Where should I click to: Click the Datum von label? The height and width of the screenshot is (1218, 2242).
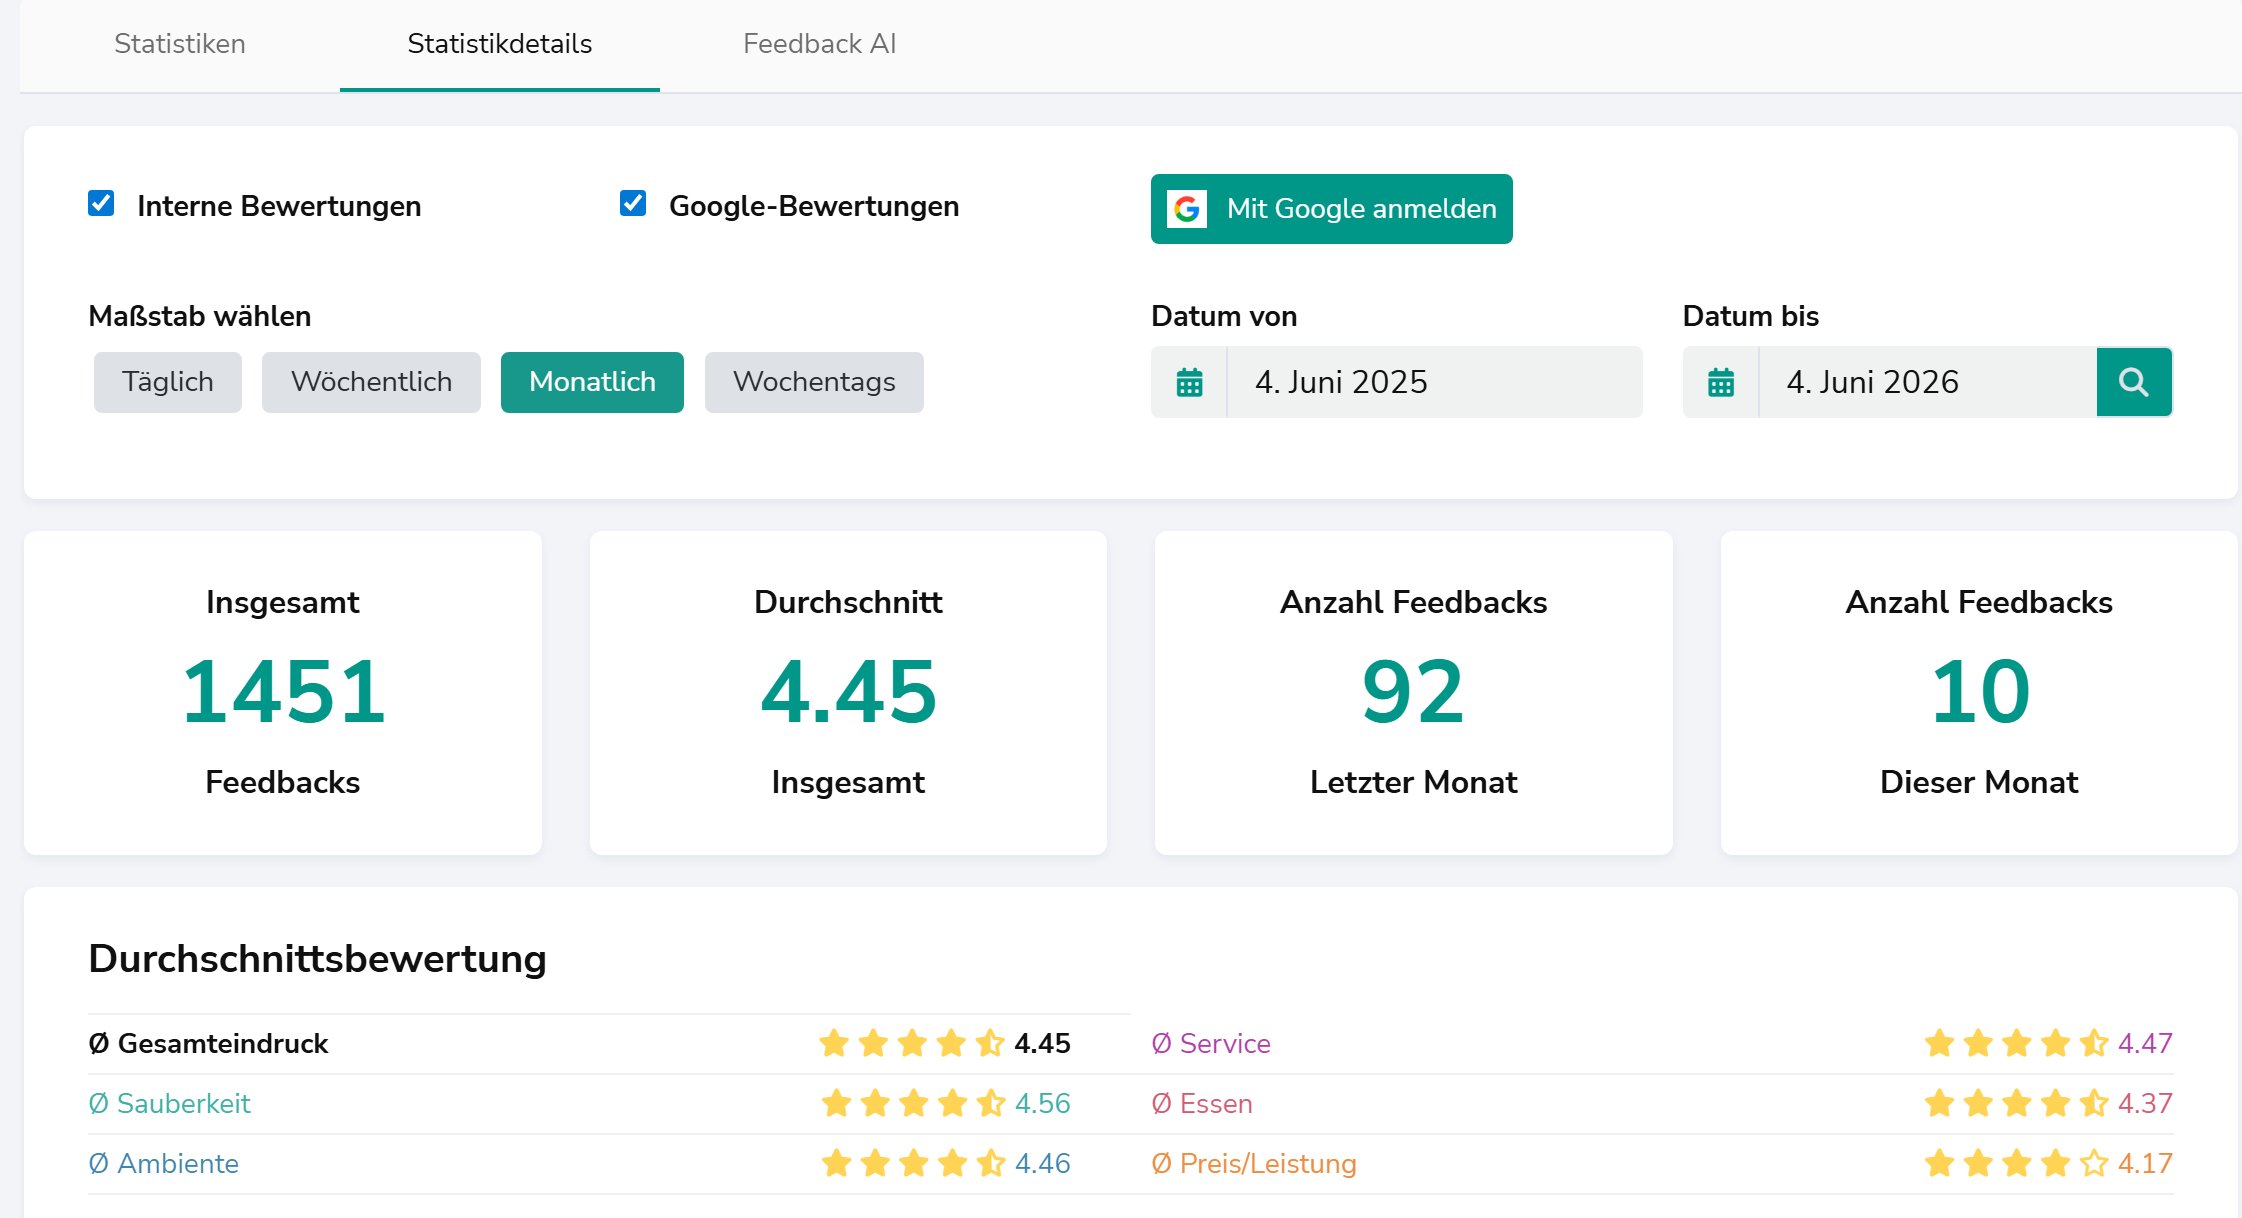click(1224, 316)
